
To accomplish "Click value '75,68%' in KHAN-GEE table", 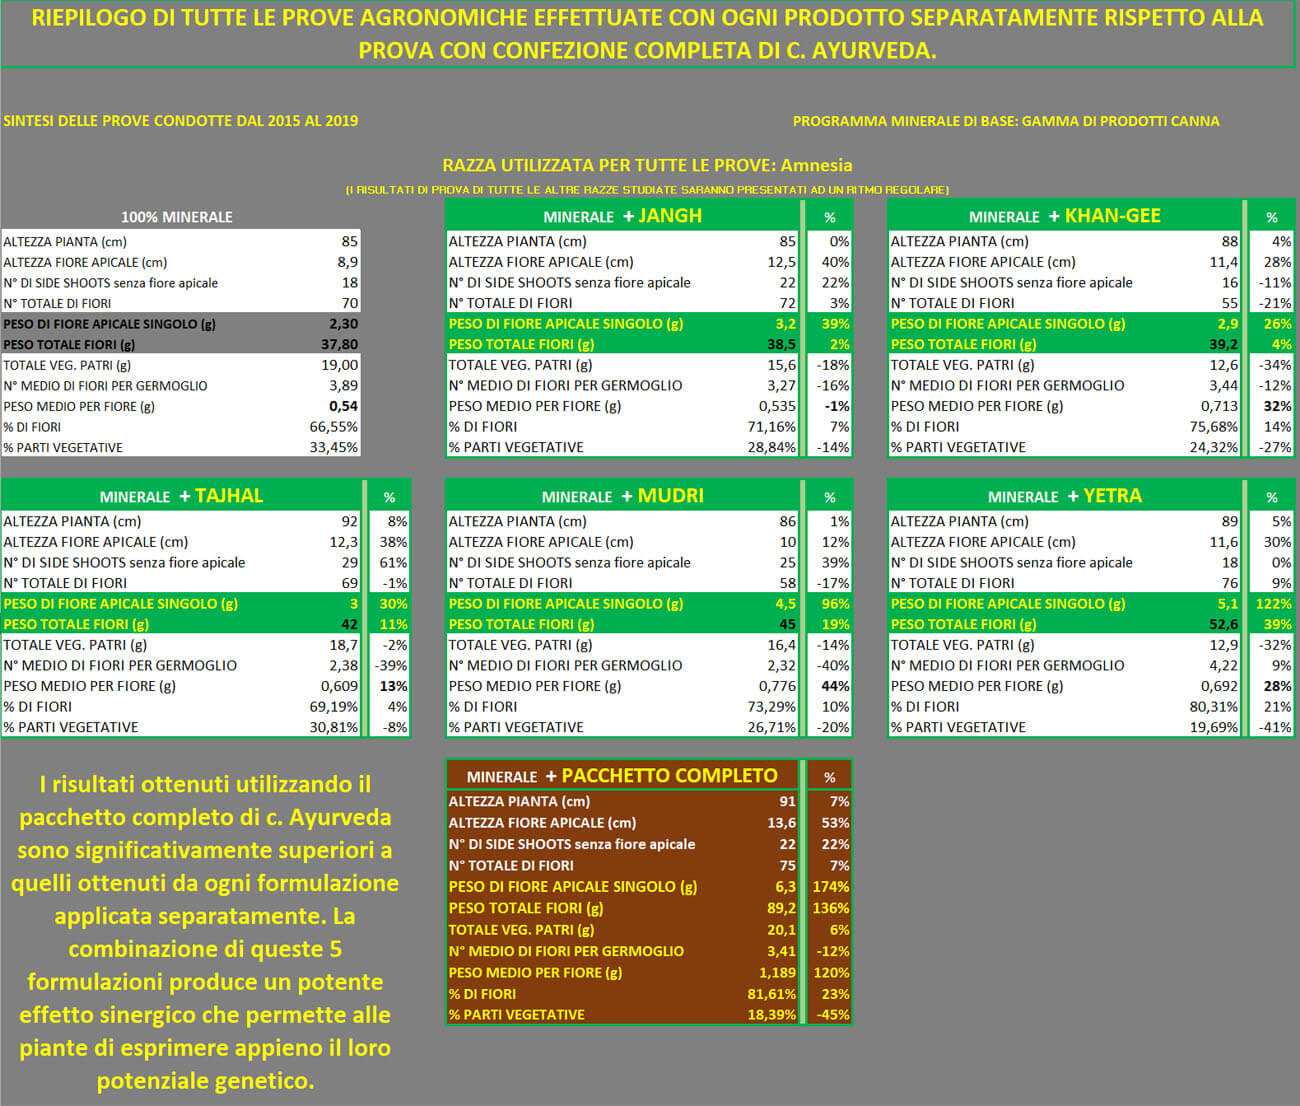I will click(1214, 427).
